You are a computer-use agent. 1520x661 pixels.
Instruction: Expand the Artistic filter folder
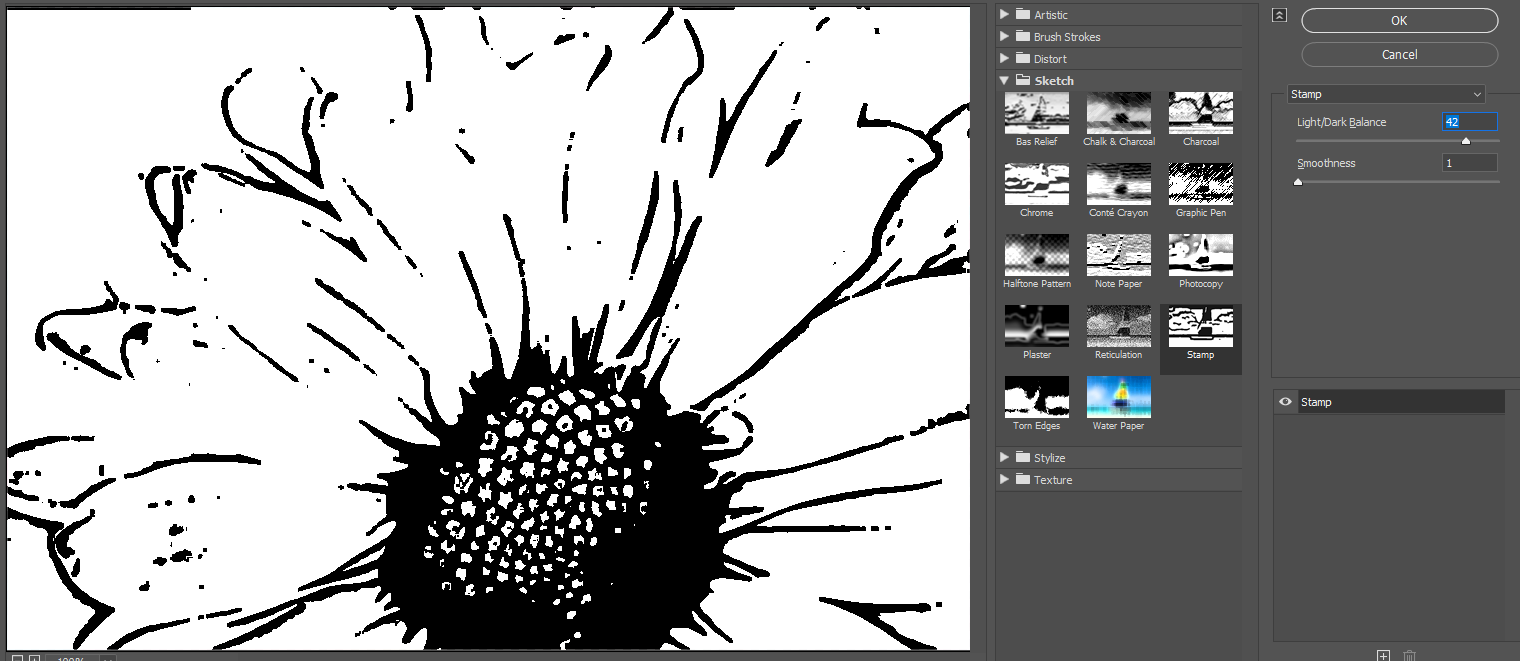(1005, 14)
